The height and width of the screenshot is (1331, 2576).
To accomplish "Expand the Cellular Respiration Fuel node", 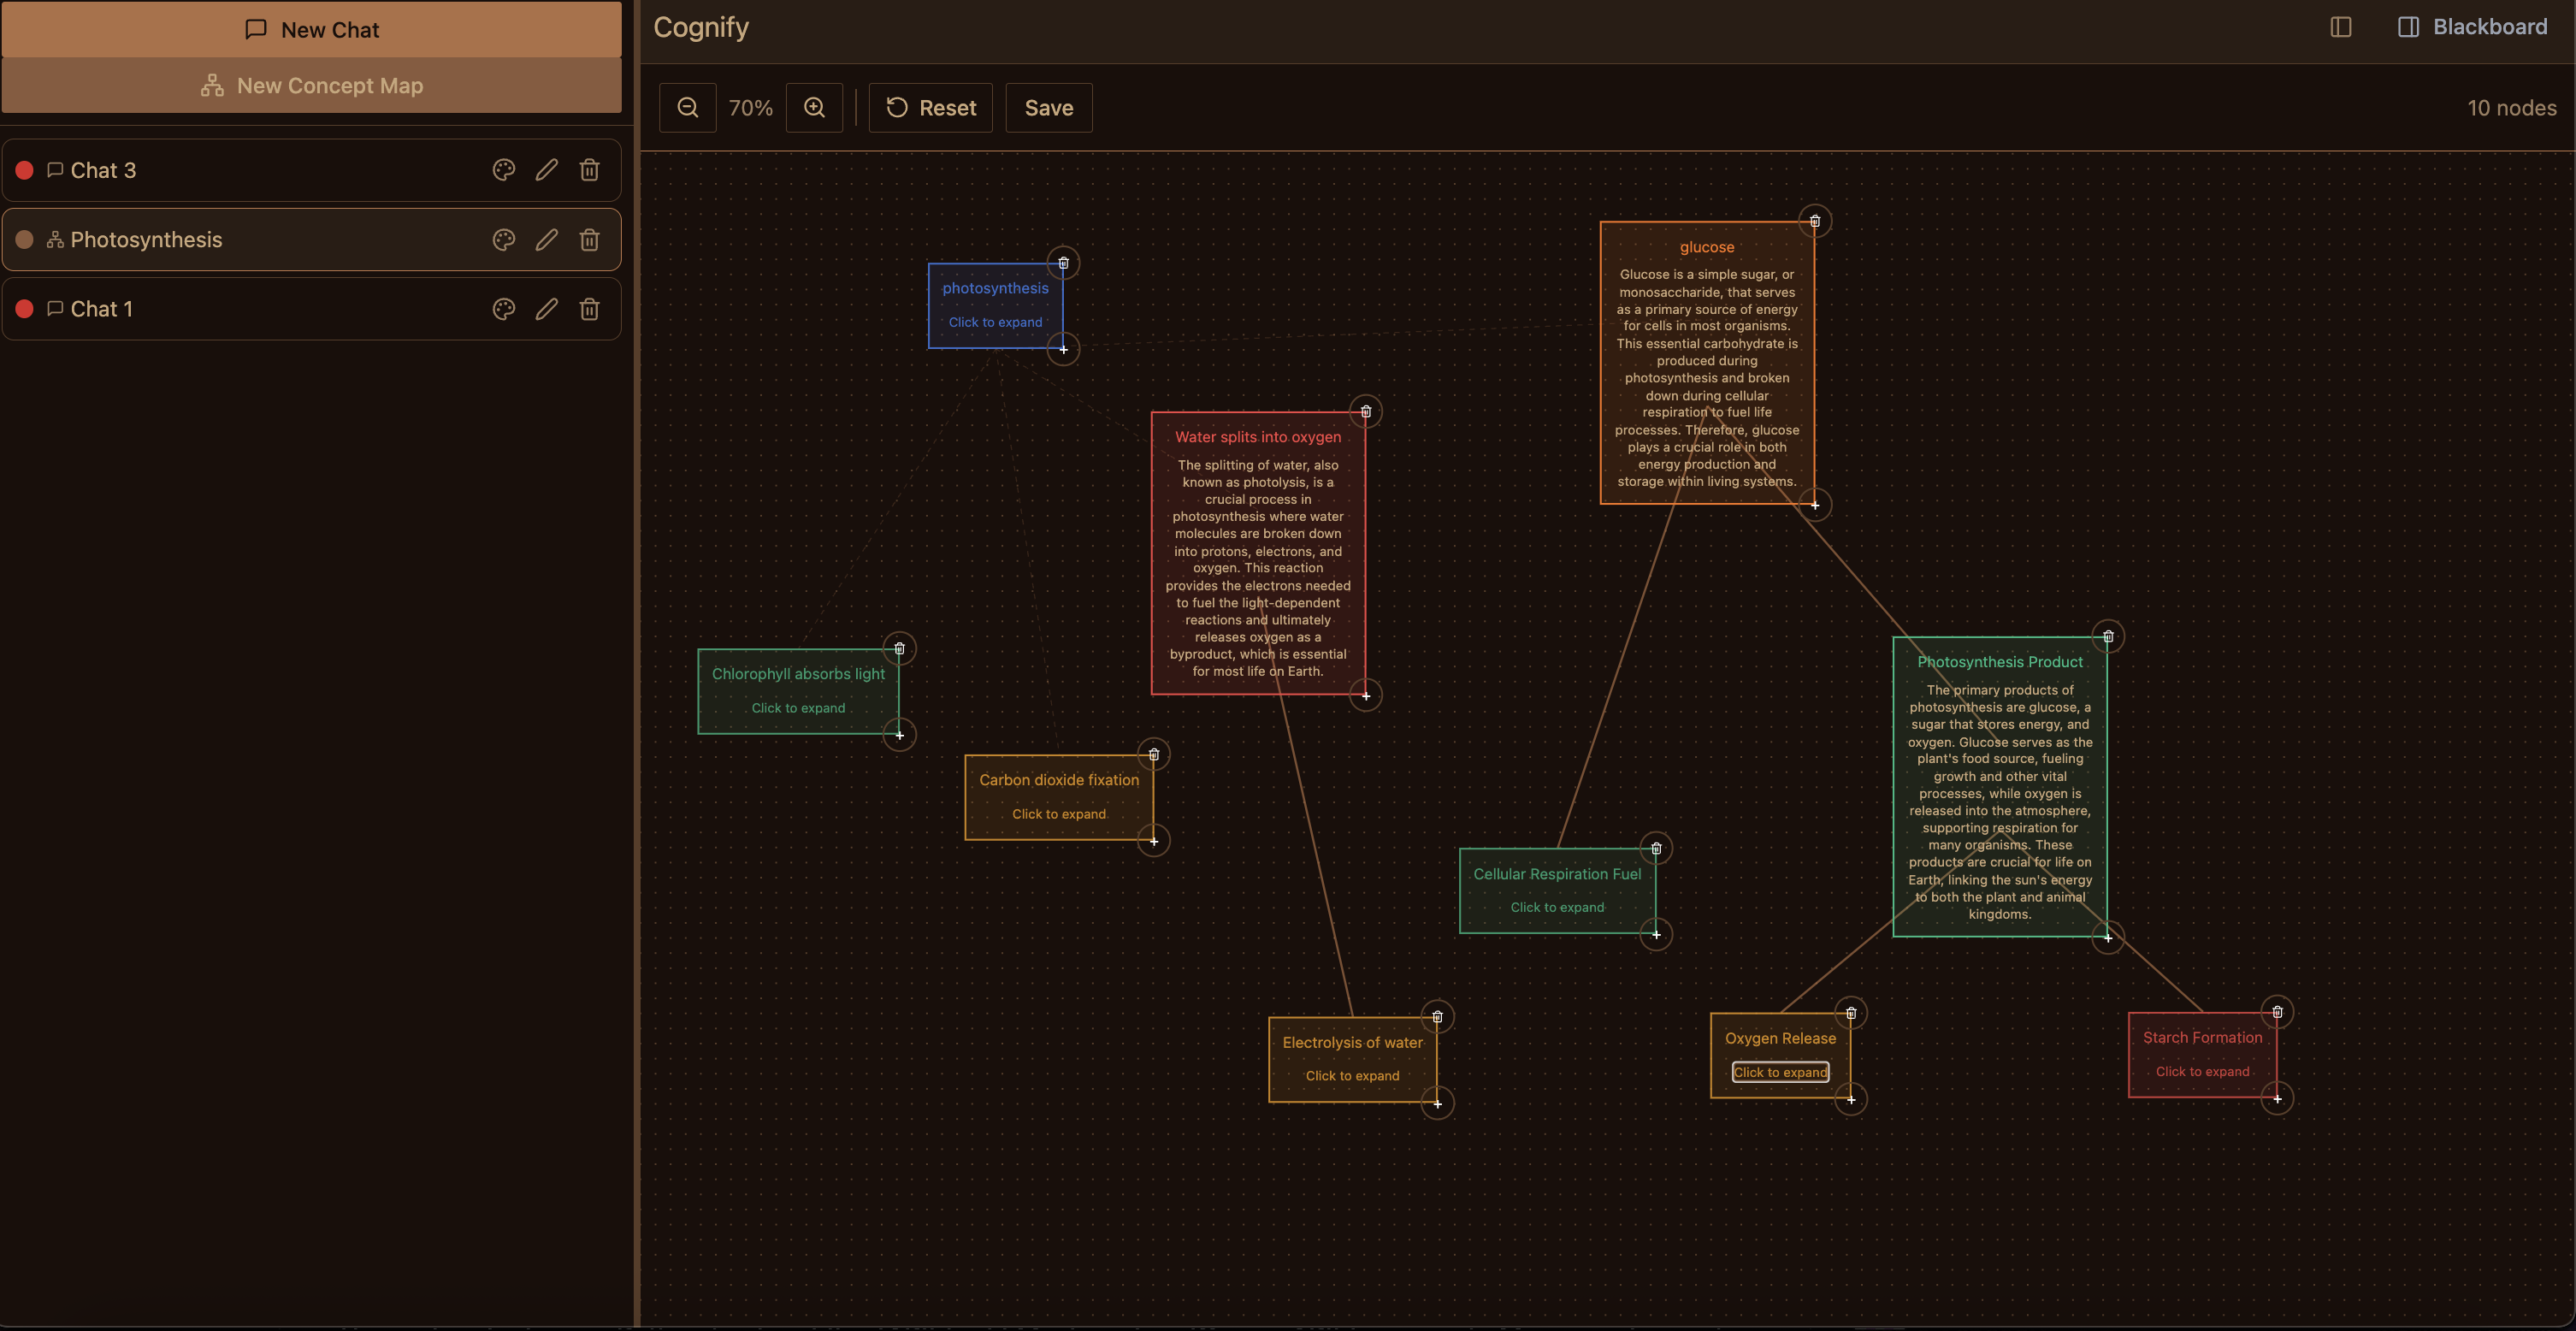I will (1557, 907).
